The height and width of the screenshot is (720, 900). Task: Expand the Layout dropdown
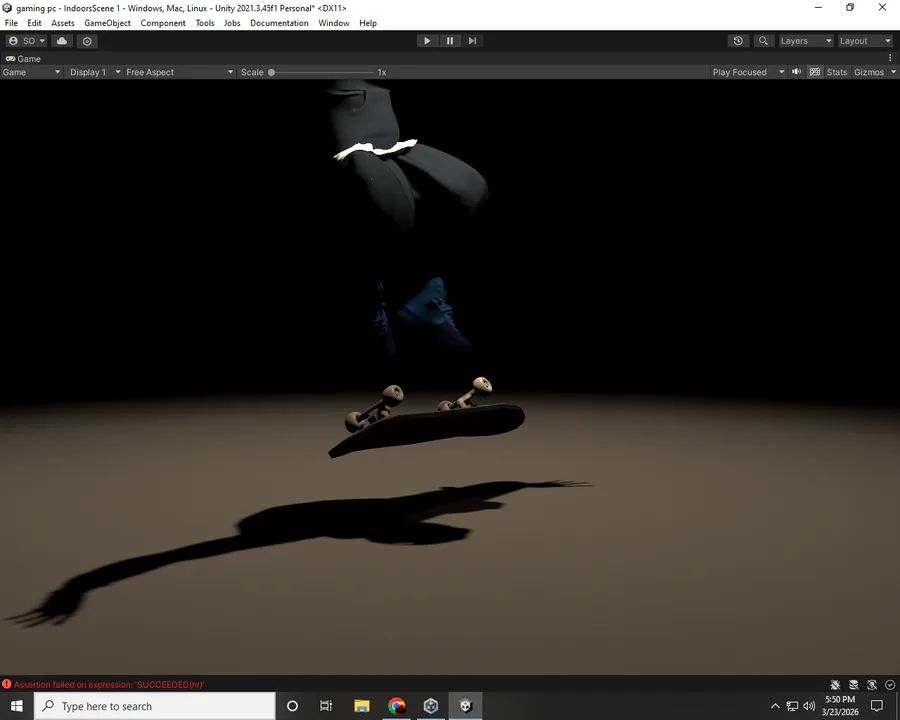(865, 41)
